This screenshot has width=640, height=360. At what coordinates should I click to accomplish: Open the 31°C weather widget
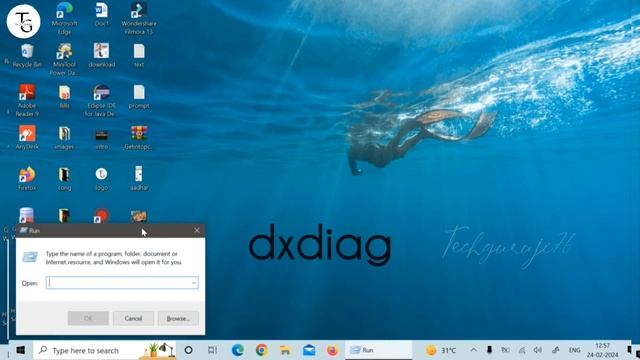coord(441,350)
